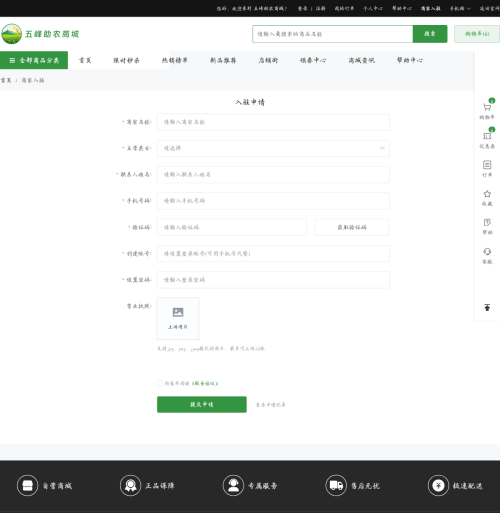Open the all product categories menu
Image resolution: width=500 pixels, height=513 pixels.
click(x=34, y=60)
